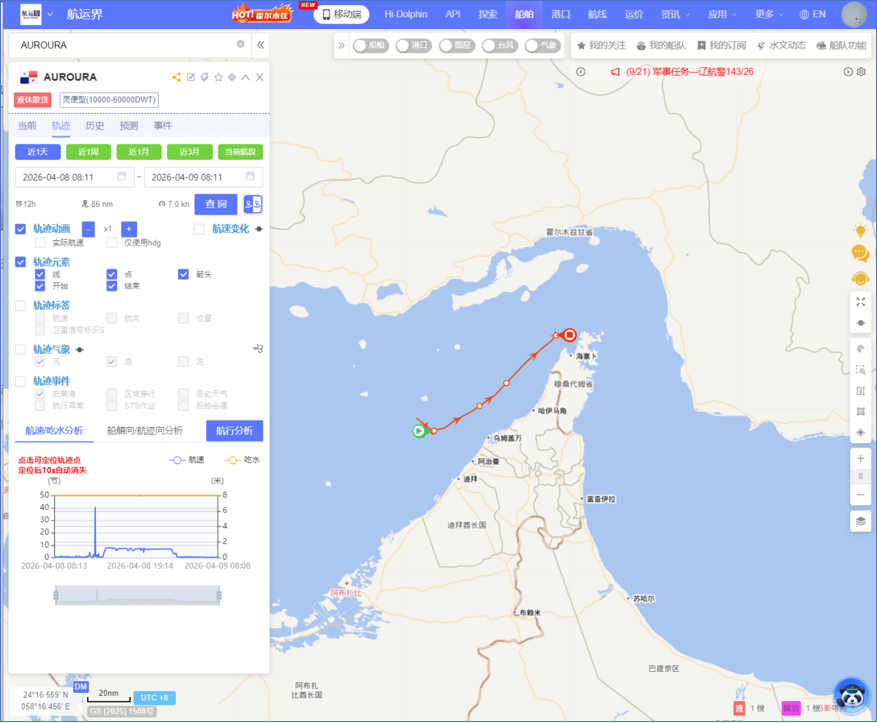Add AUROURA to favorites with star icon
This screenshot has height=723, width=877.
point(218,77)
